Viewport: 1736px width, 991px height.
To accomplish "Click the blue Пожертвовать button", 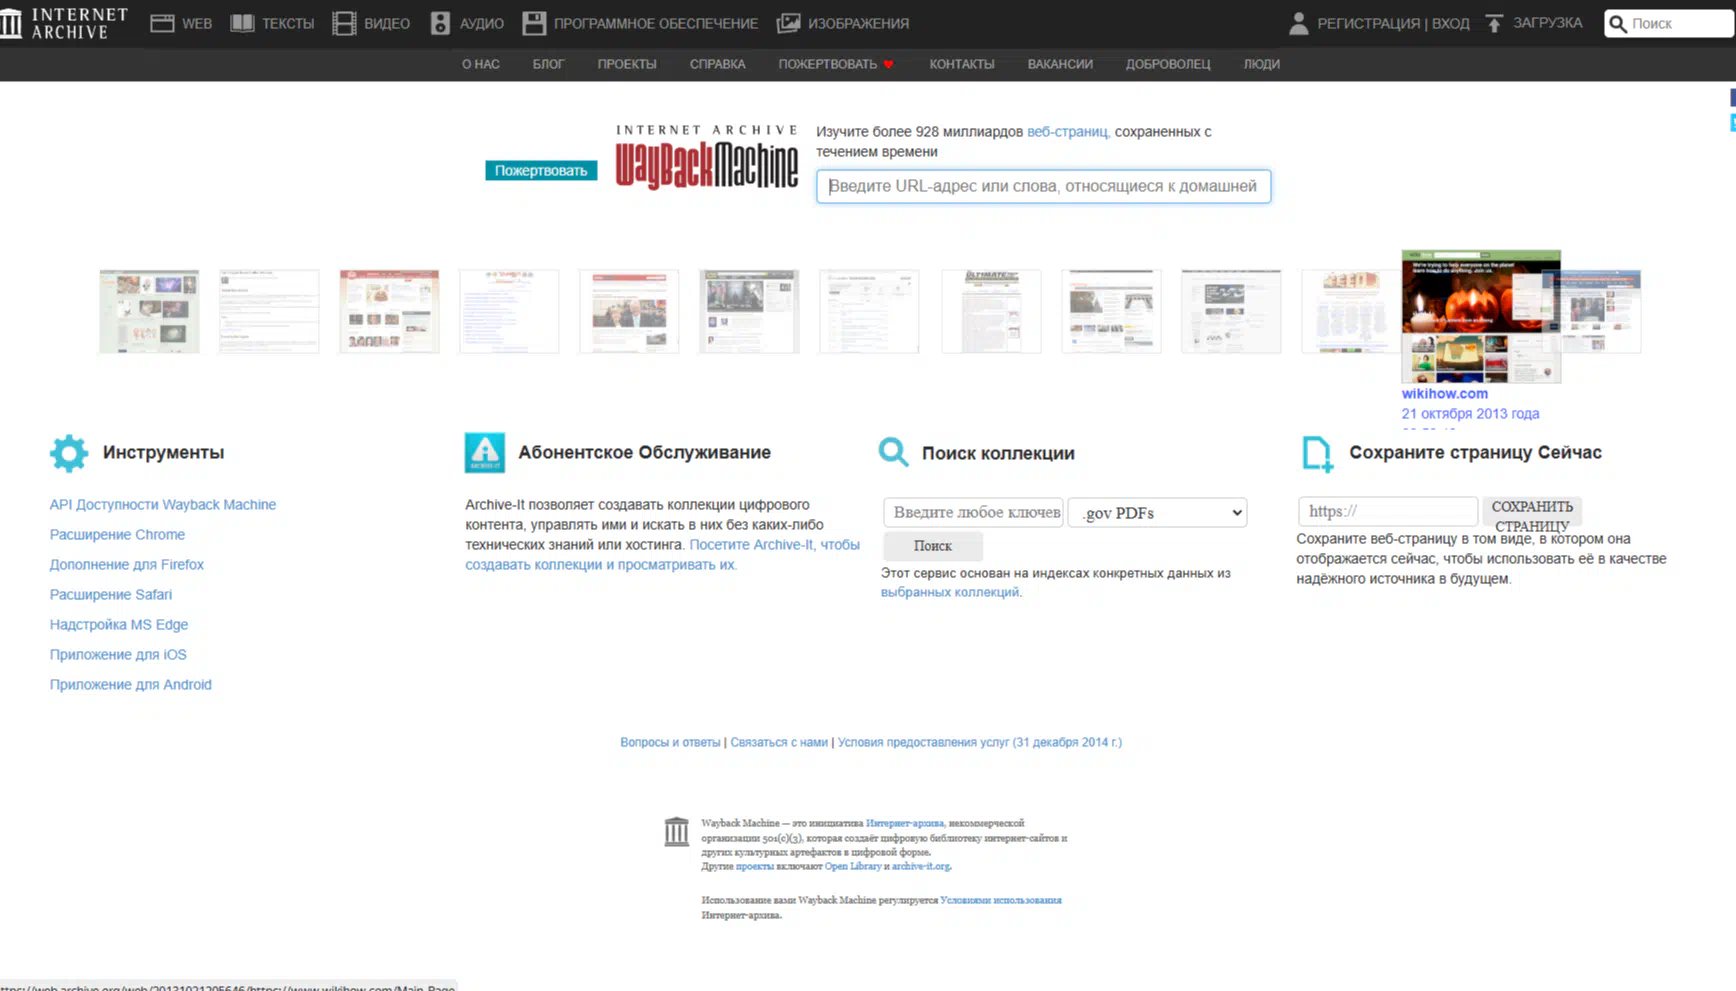I will pos(541,171).
